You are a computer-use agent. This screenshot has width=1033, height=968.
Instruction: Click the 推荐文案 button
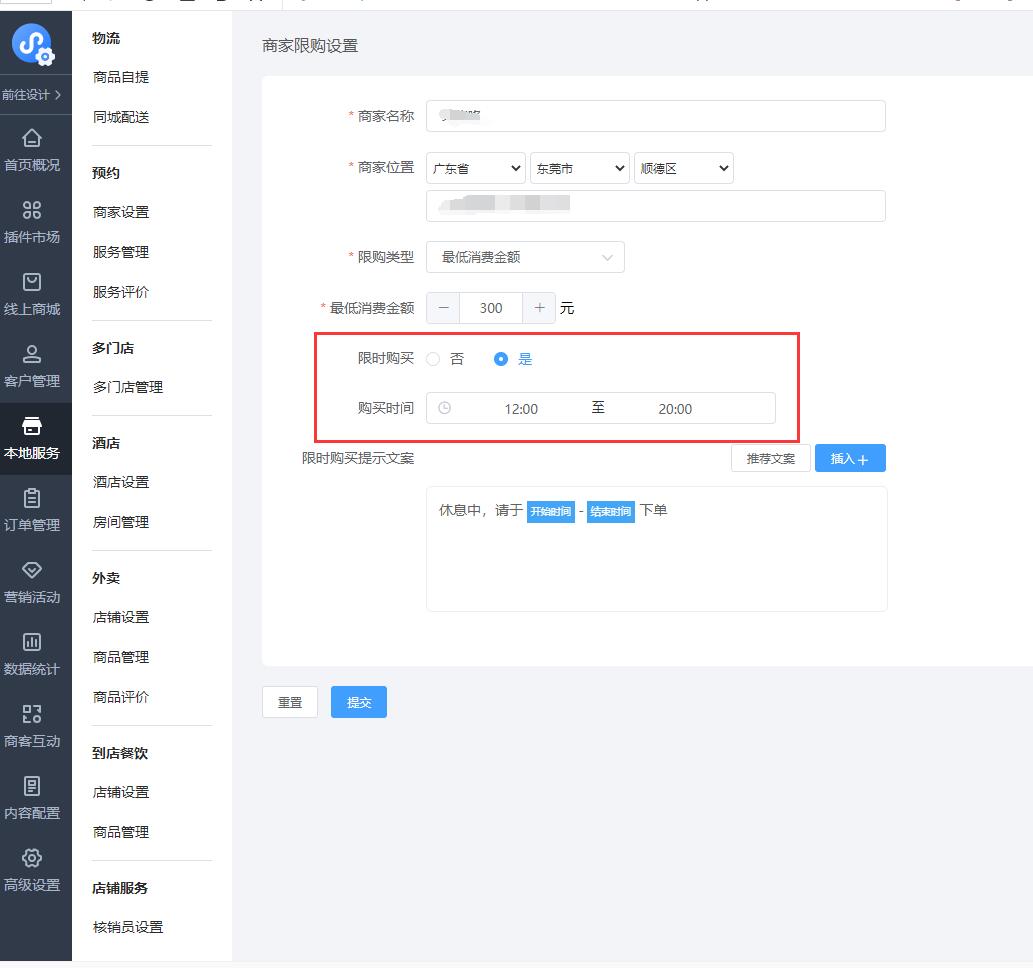point(770,459)
